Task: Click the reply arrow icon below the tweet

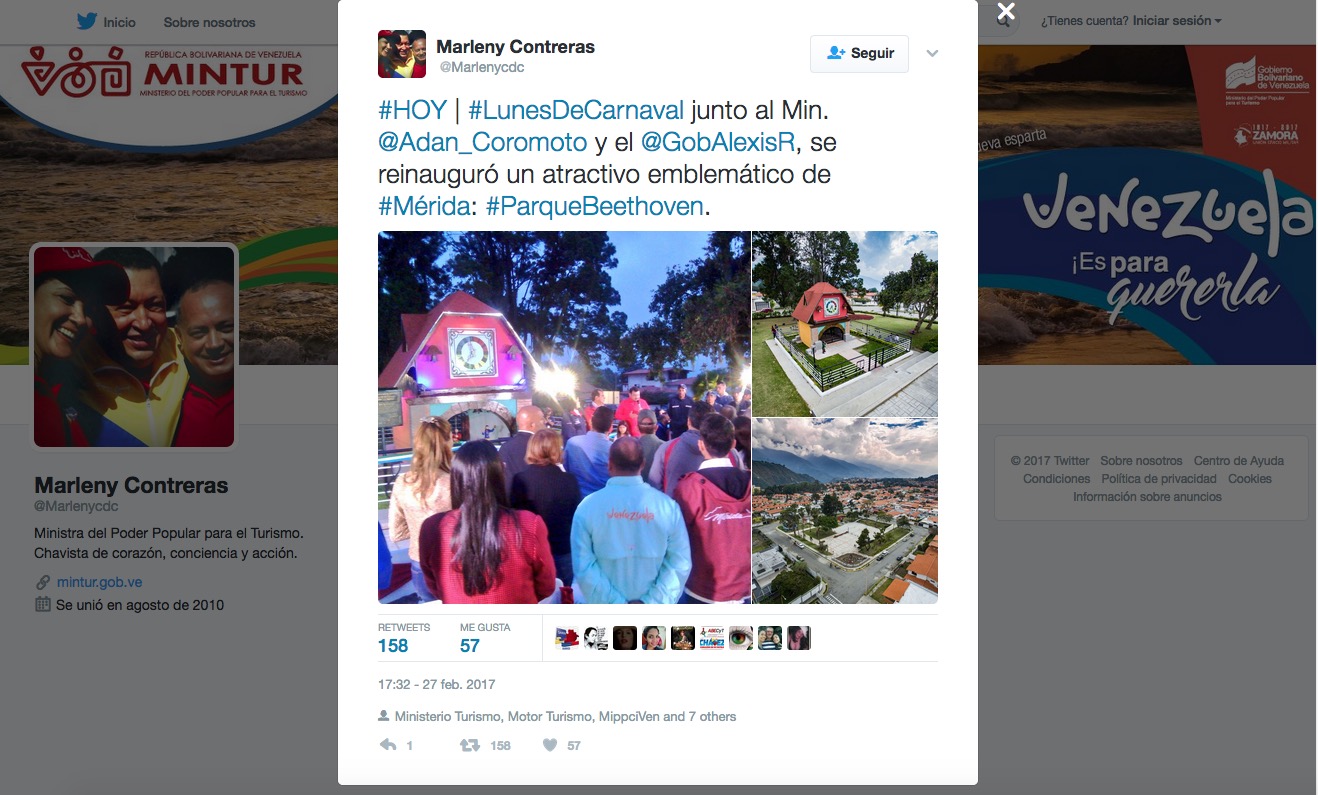Action: (388, 745)
